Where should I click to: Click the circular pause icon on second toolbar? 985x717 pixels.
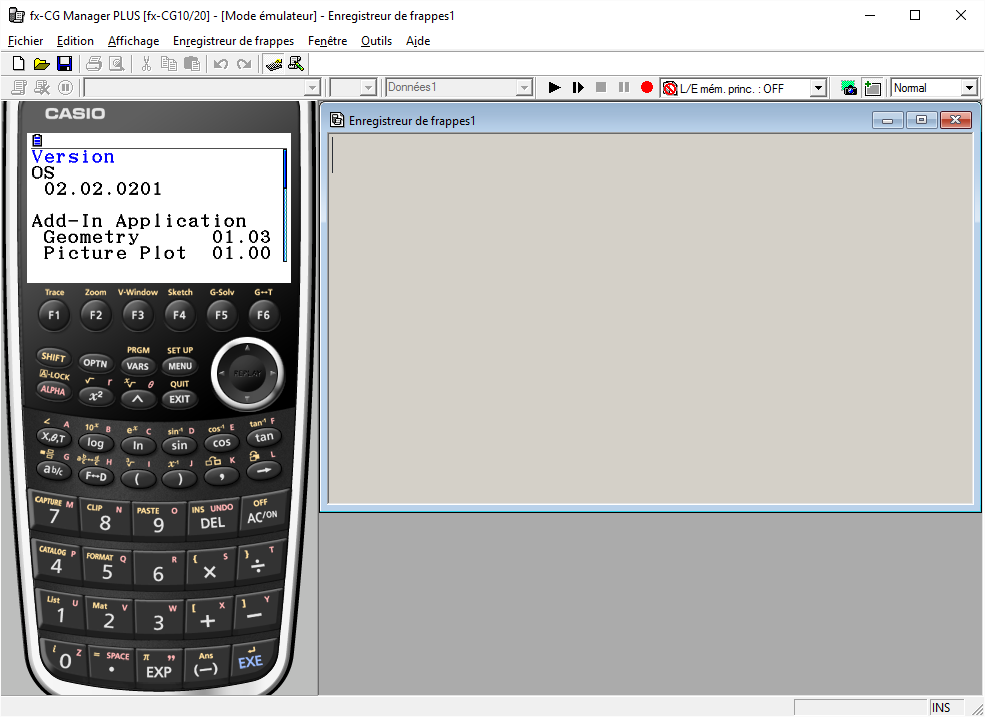[65, 87]
